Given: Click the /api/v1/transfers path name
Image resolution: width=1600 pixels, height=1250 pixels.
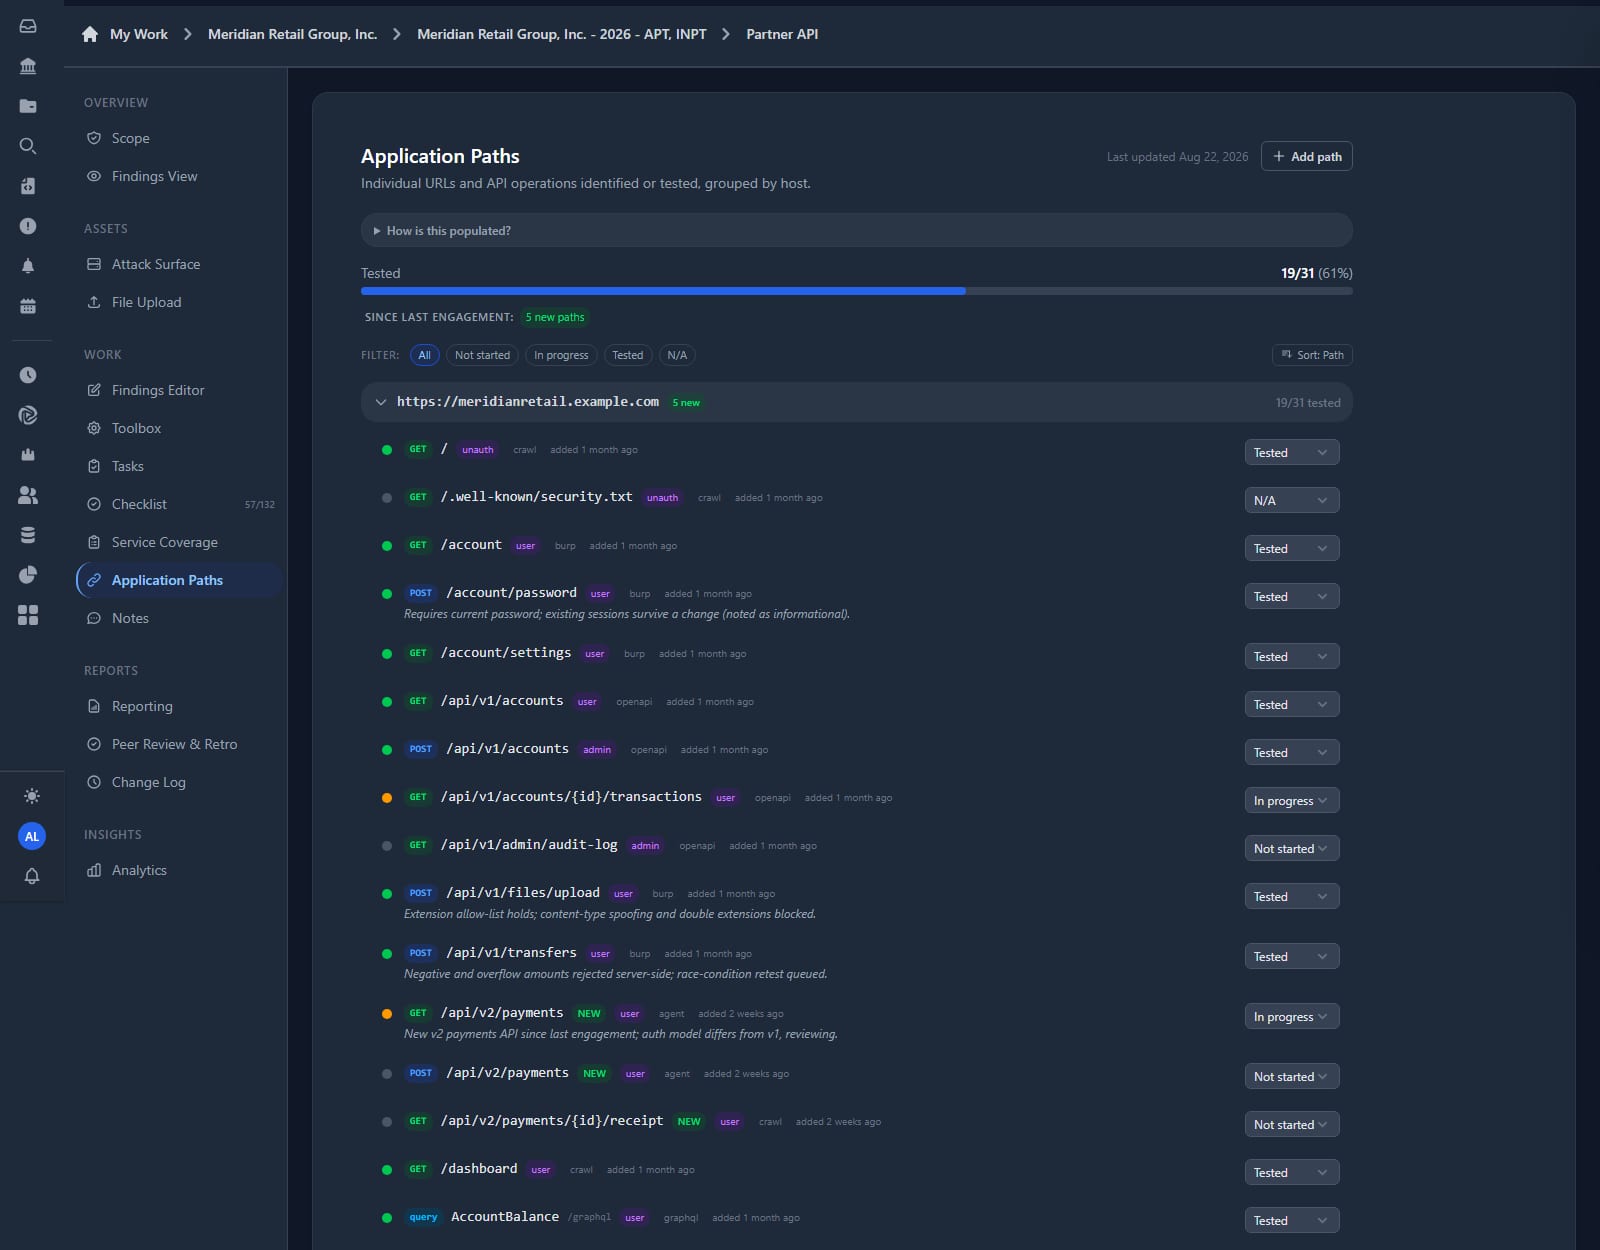Looking at the screenshot, I should 511,952.
